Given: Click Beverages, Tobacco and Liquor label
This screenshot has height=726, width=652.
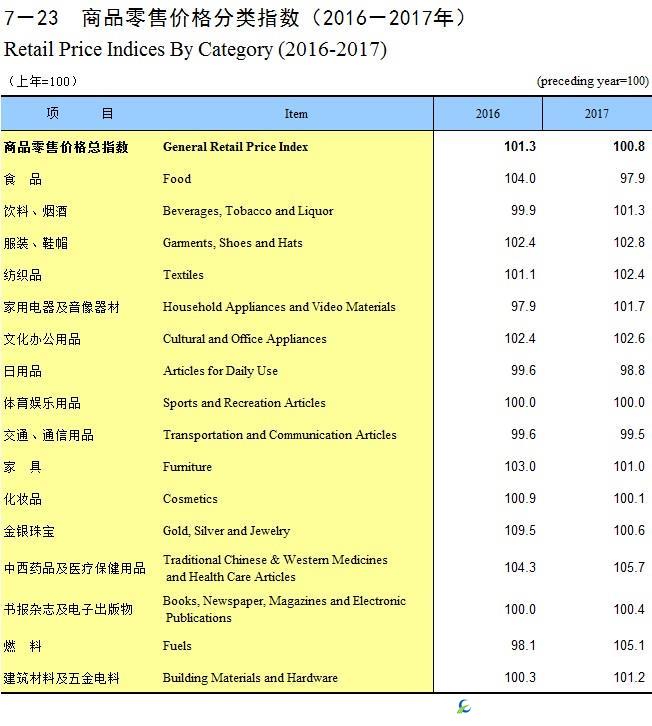Looking at the screenshot, I should [x=248, y=211].
